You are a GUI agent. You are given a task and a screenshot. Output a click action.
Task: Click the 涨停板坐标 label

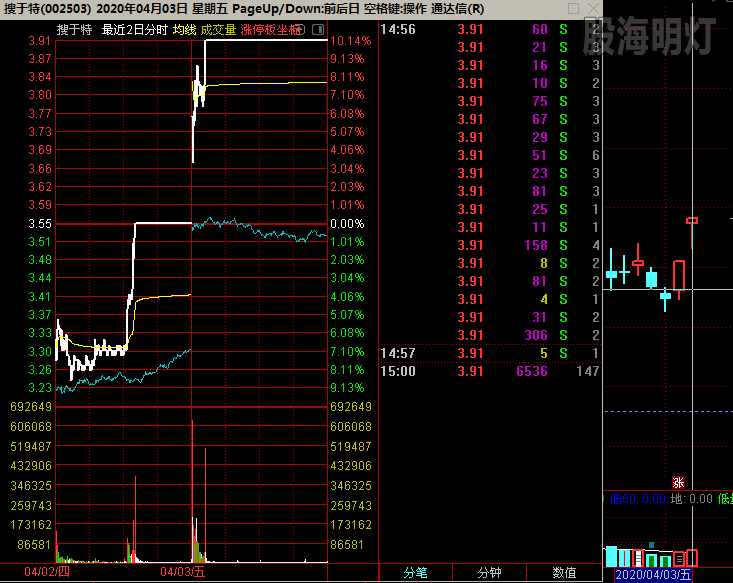pos(269,30)
